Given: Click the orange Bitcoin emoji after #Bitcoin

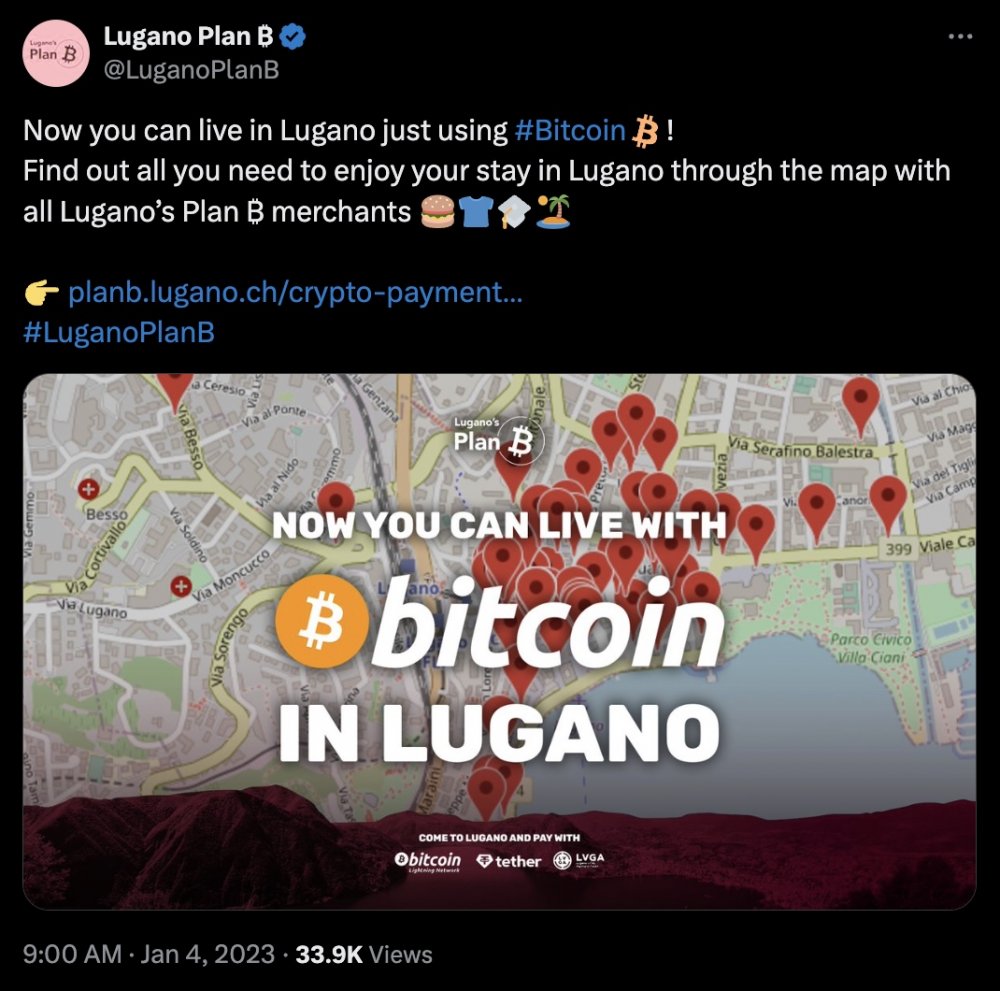Looking at the screenshot, I should [x=644, y=131].
